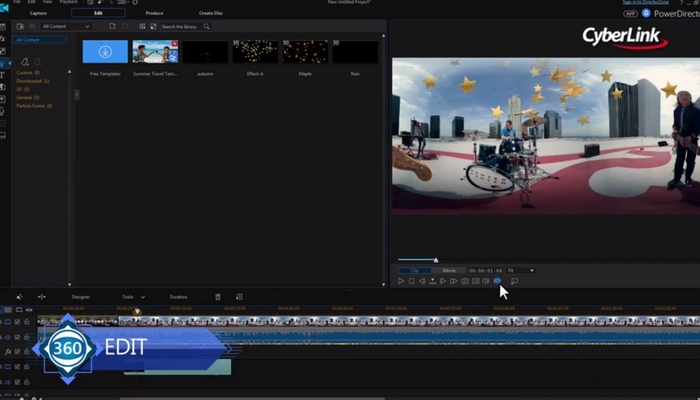This screenshot has width=700, height=400.
Task: Click the Play button in preview controls
Action: coord(400,281)
